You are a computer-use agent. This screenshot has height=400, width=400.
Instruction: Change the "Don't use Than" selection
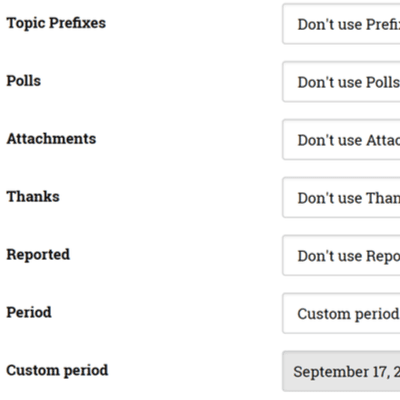click(341, 198)
